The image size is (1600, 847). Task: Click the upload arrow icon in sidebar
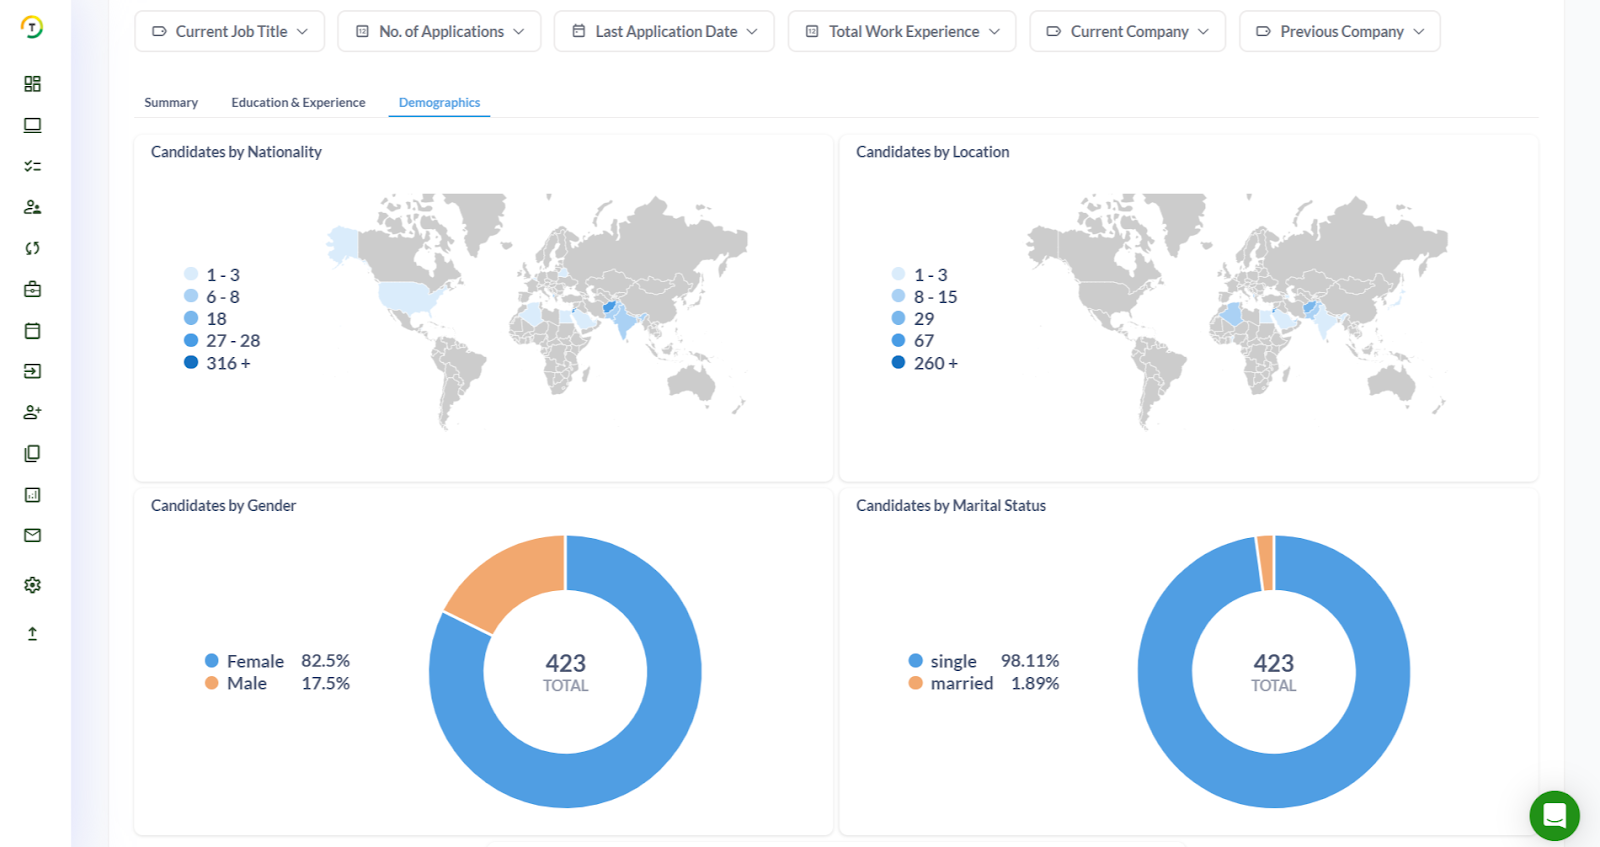[32, 633]
